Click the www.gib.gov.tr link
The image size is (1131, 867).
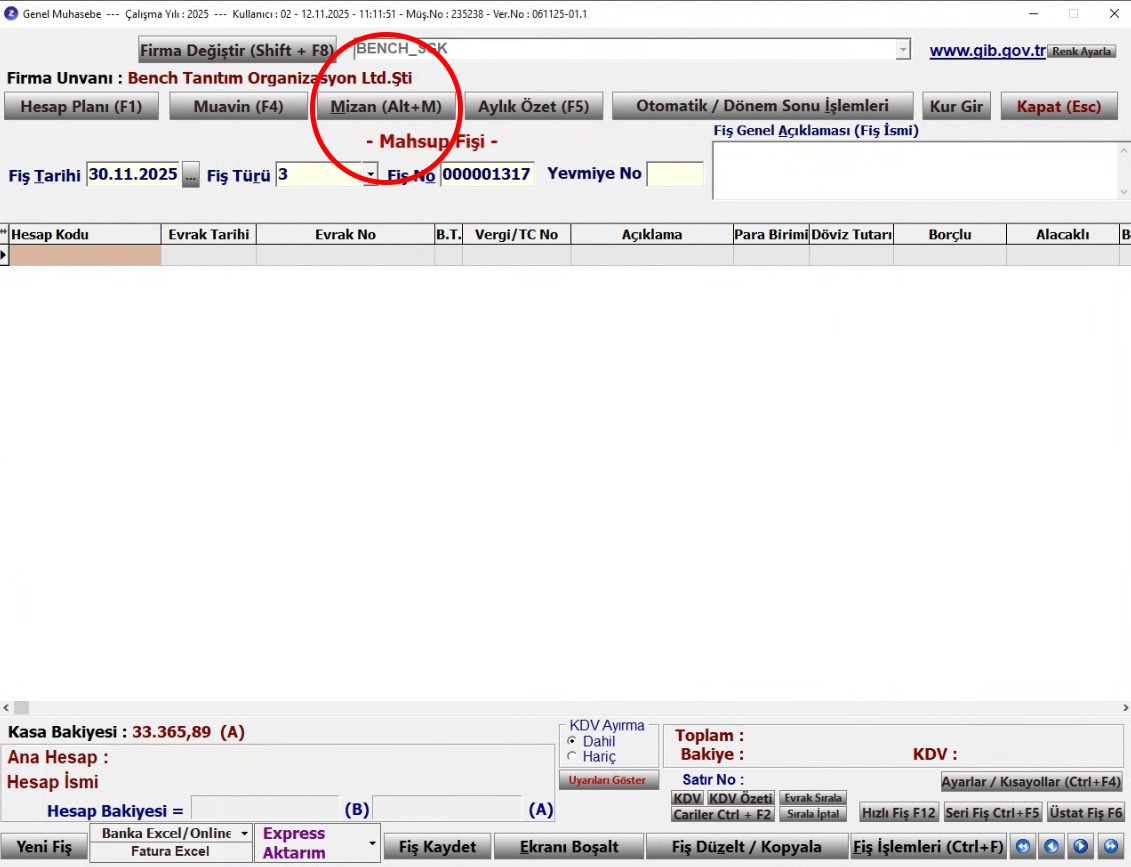tap(987, 51)
